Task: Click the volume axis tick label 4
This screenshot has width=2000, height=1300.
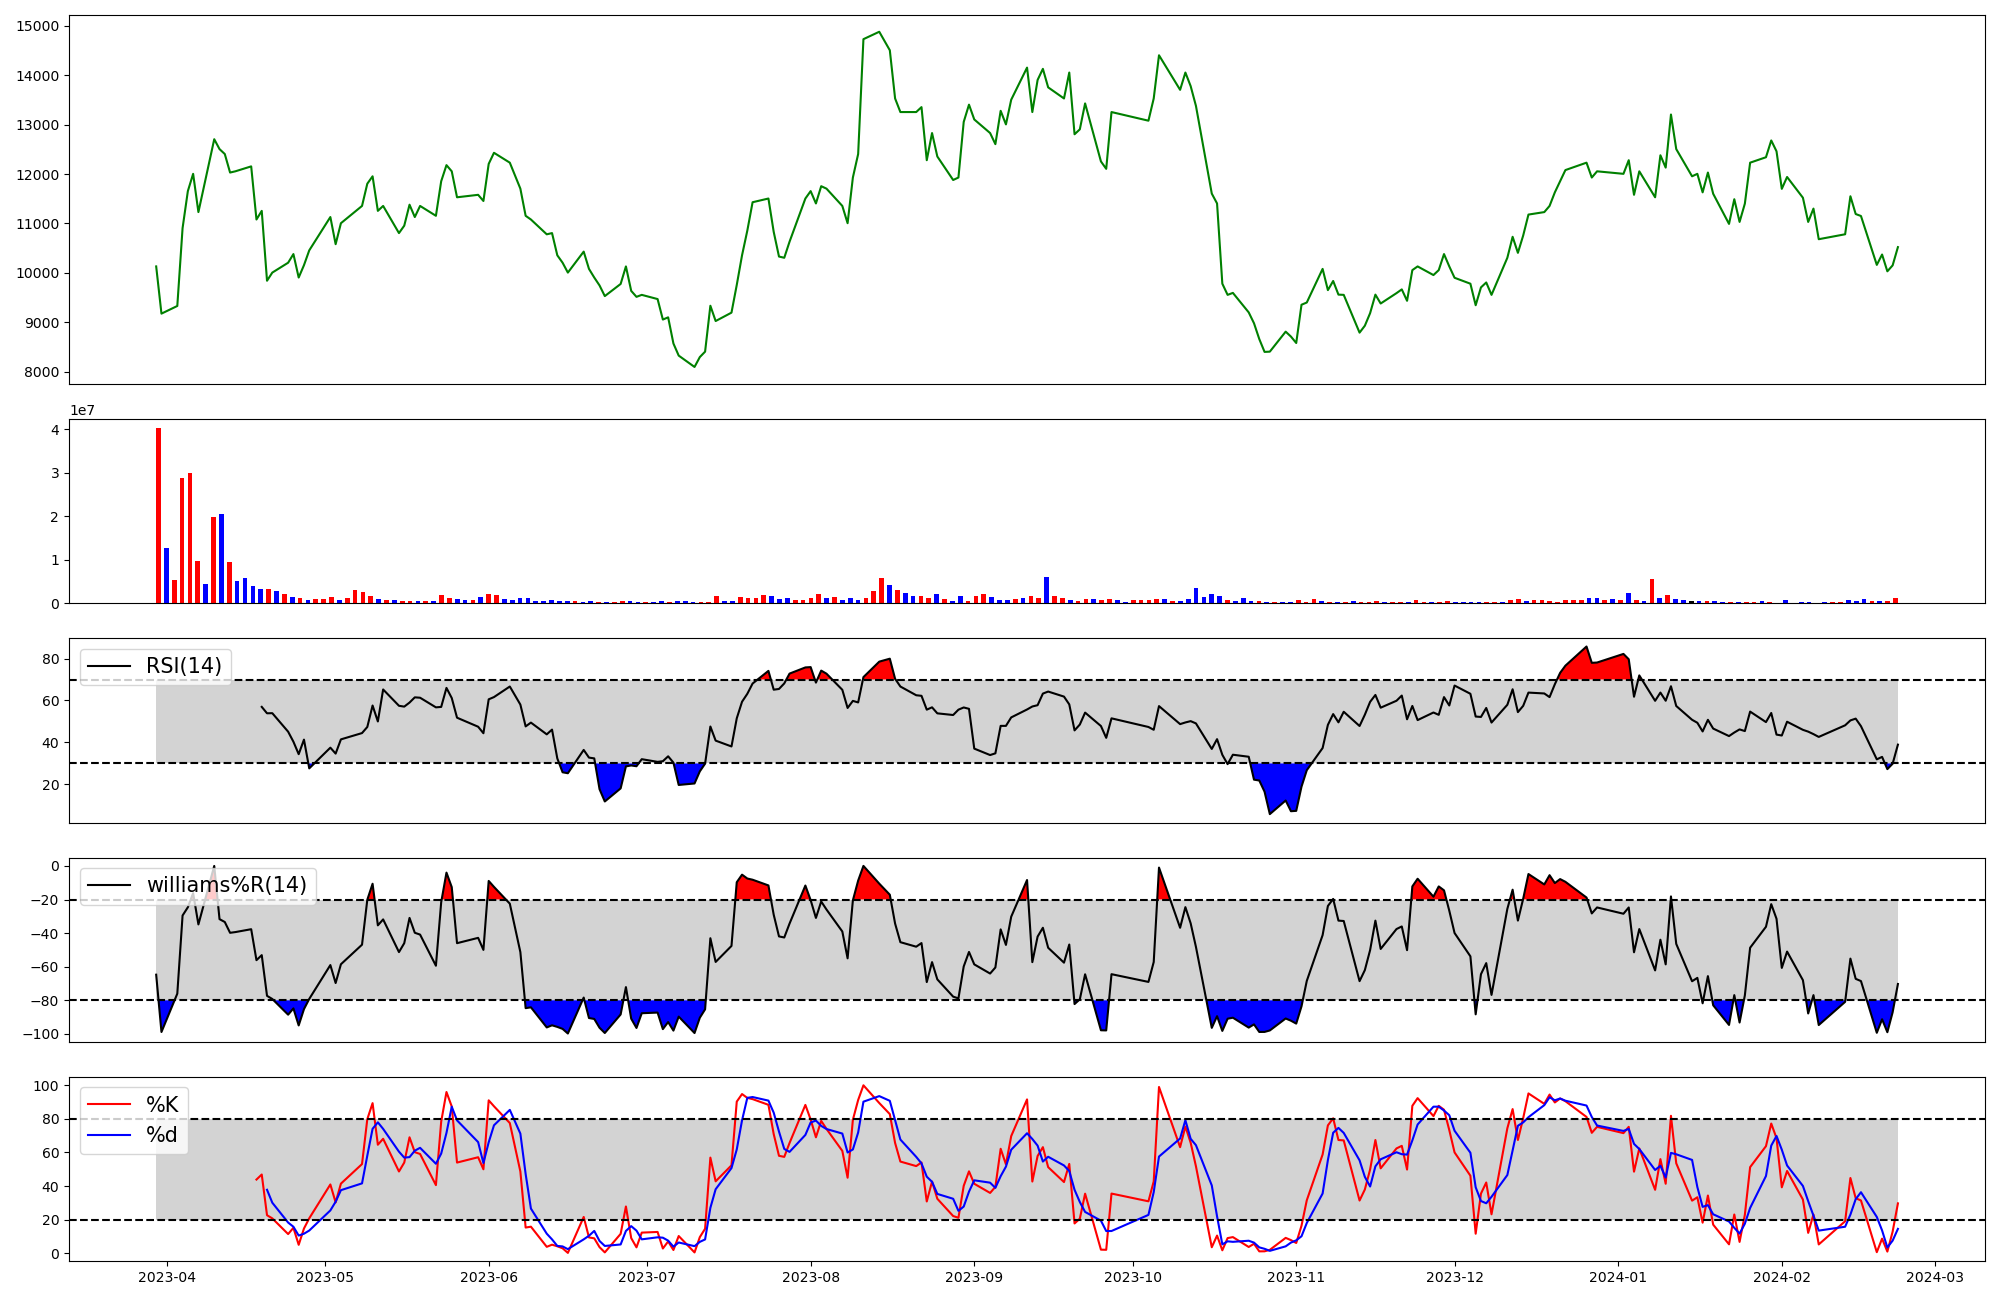Action: click(x=55, y=430)
